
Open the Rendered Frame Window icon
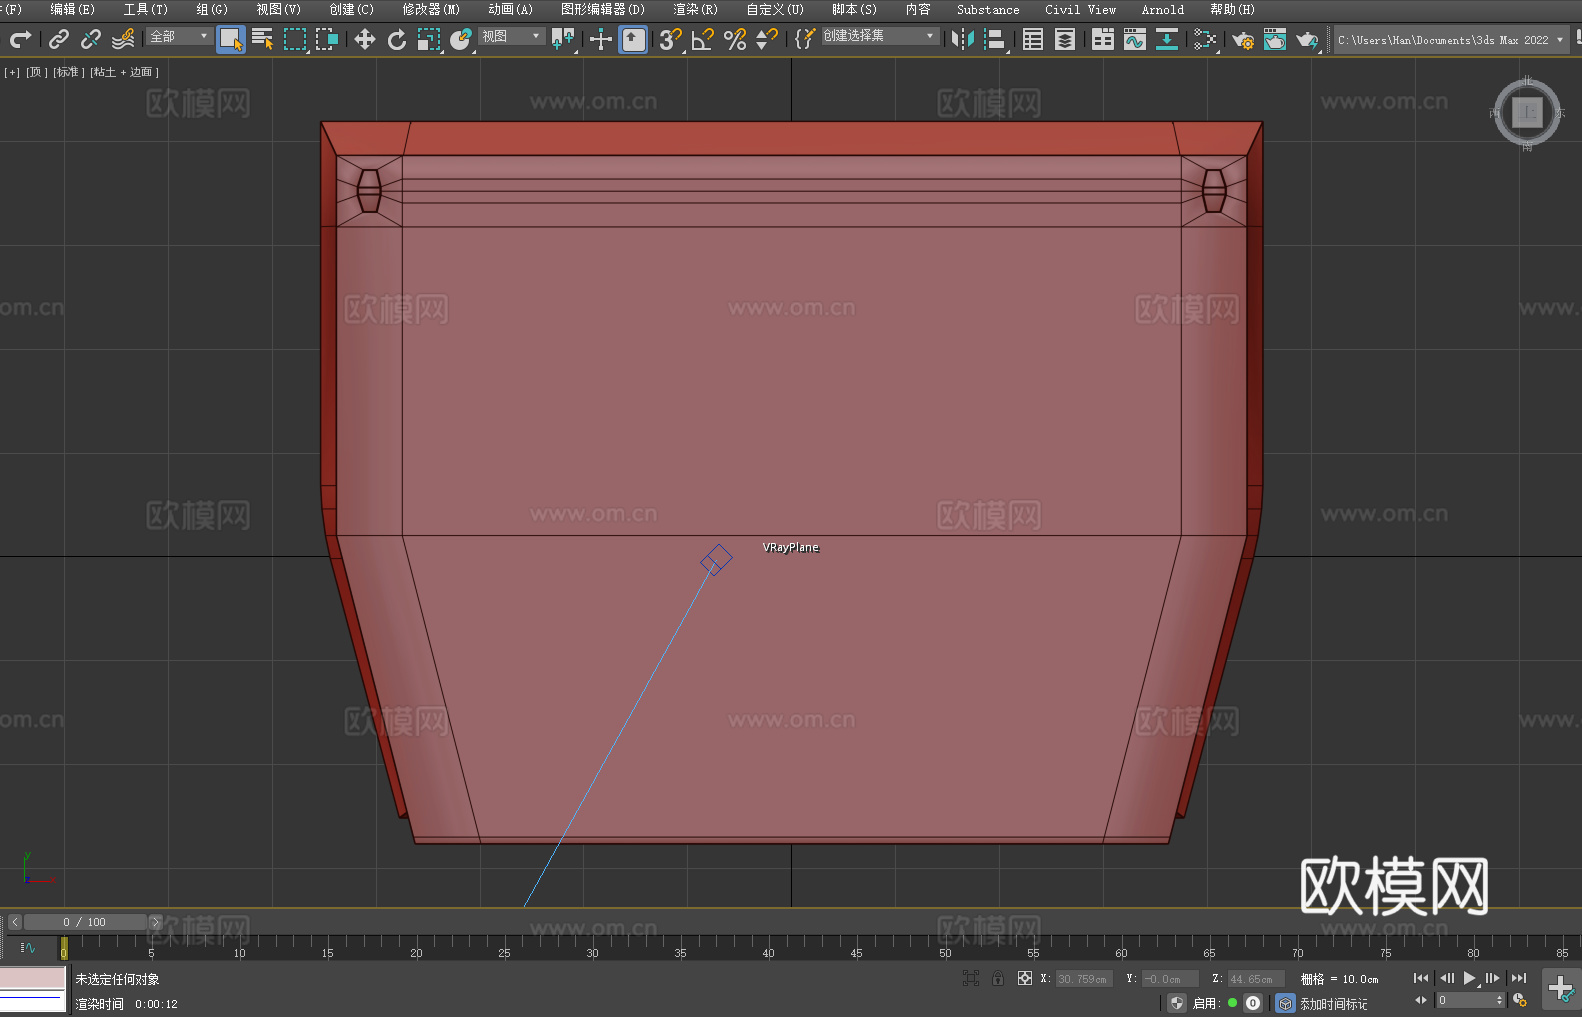pos(1275,39)
